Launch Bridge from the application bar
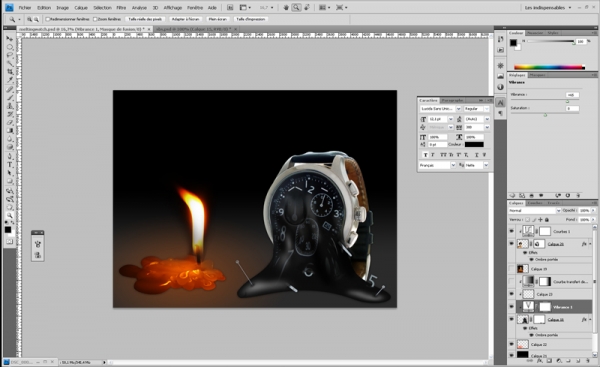This screenshot has width=600, height=367. click(230, 8)
